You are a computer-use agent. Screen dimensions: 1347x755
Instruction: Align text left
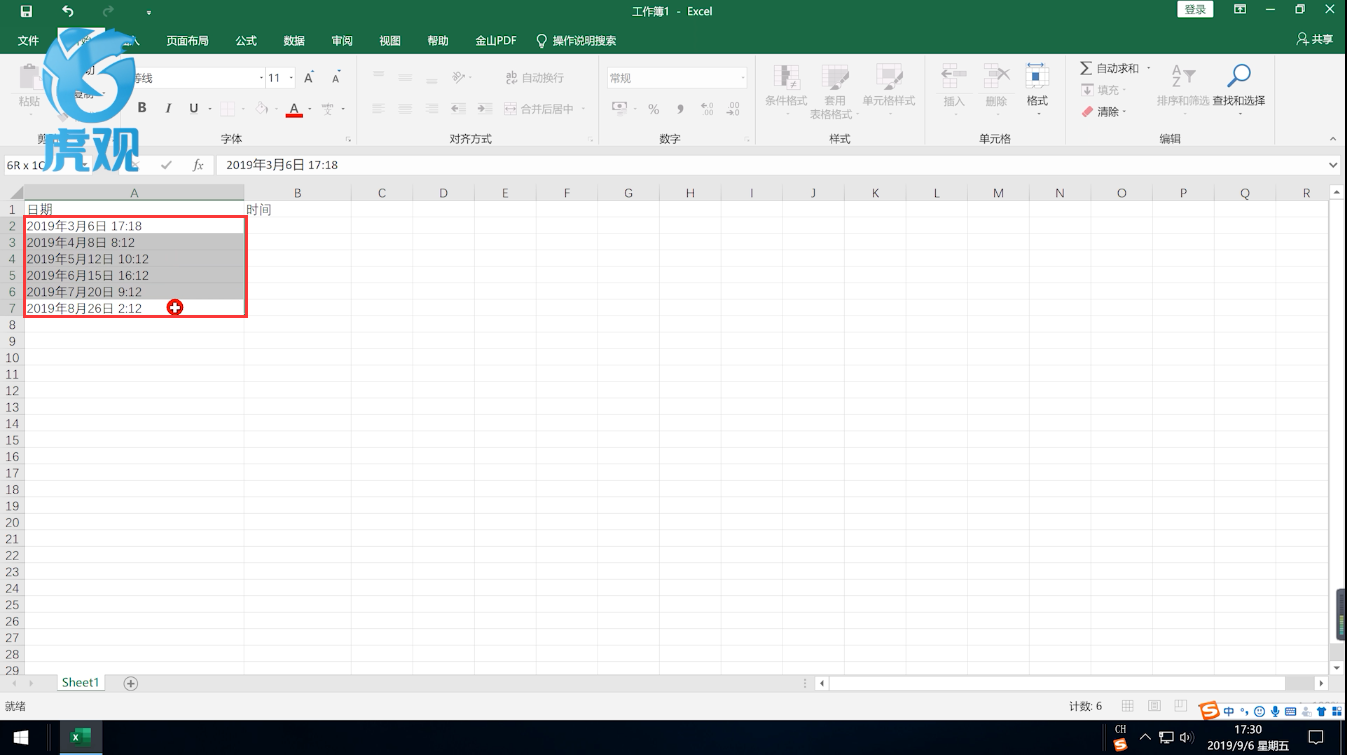[x=378, y=108]
